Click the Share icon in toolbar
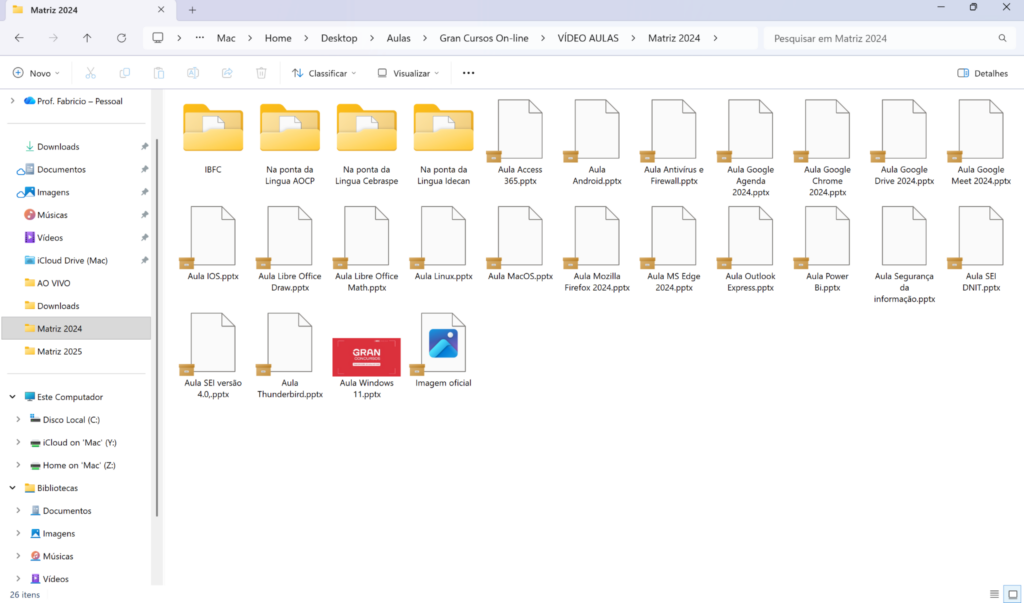The height and width of the screenshot is (603, 1024). pos(227,73)
